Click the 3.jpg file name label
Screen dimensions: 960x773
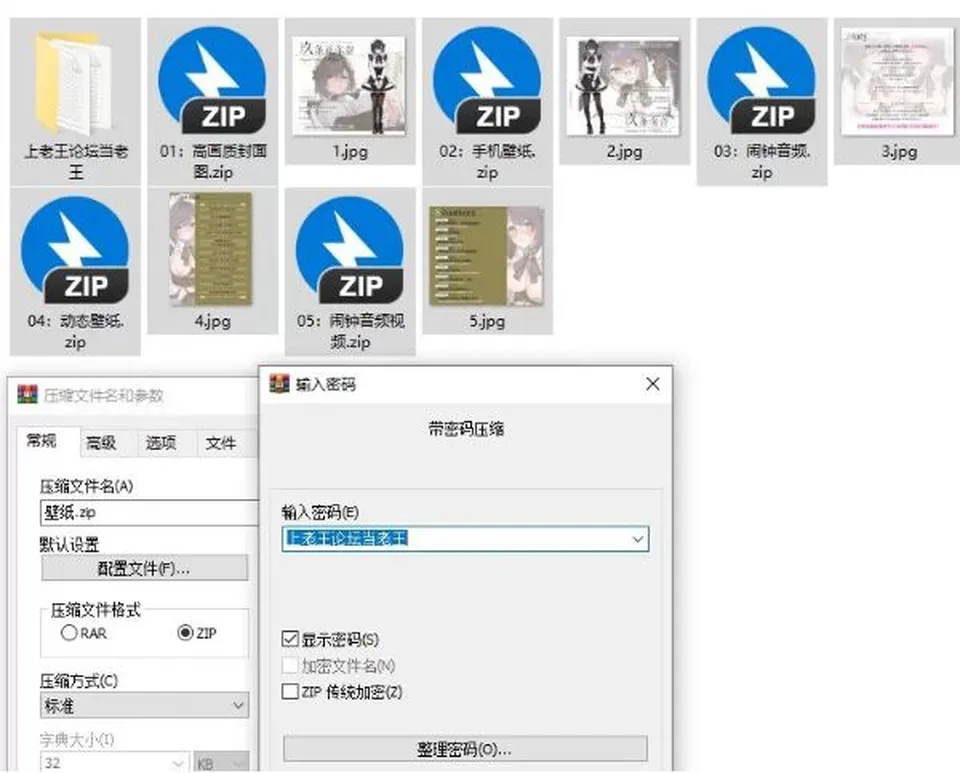click(x=899, y=151)
